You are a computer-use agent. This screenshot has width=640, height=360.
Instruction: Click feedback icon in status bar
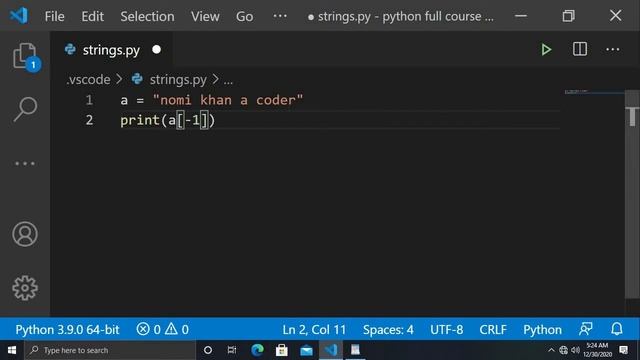586,329
